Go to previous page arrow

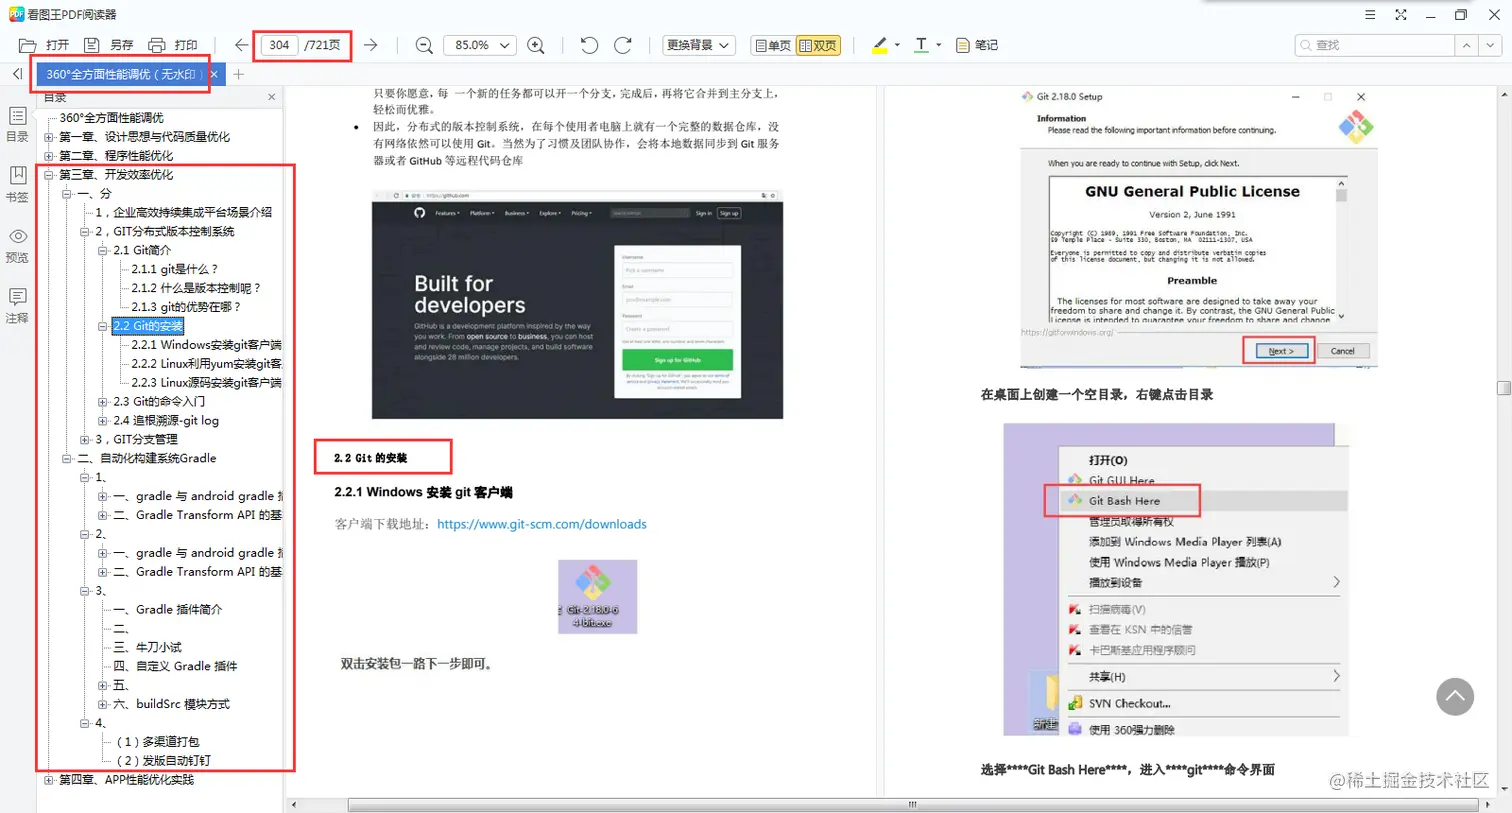[241, 45]
